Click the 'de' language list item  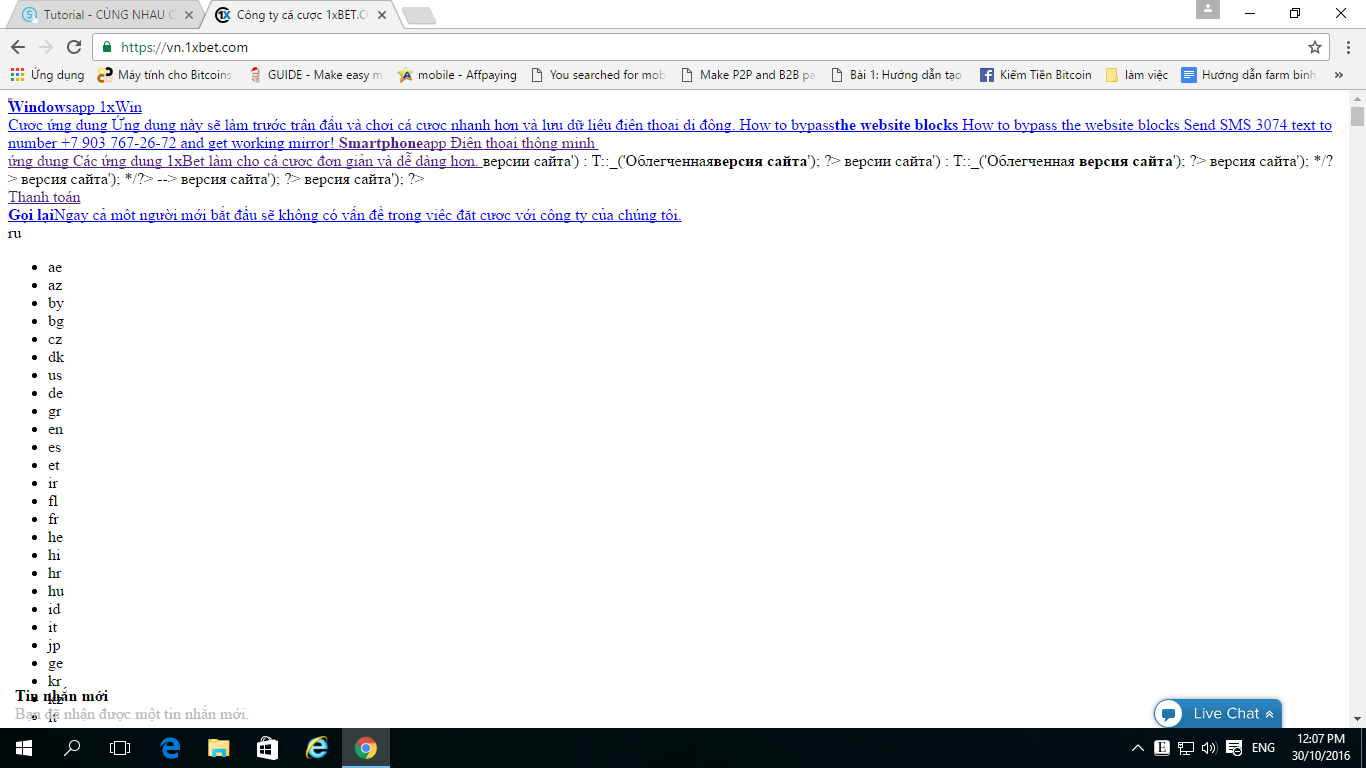point(56,393)
